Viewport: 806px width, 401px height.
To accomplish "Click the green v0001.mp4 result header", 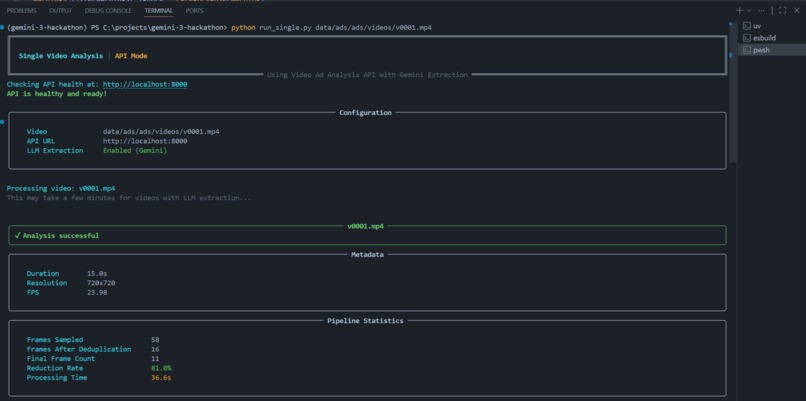I will (365, 226).
